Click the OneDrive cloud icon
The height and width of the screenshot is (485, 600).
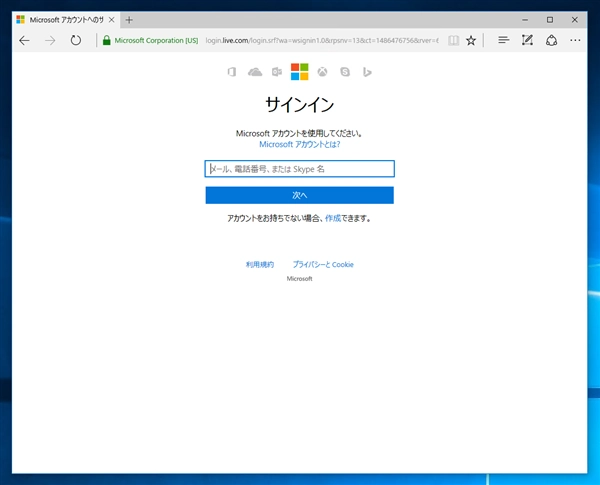click(x=255, y=72)
